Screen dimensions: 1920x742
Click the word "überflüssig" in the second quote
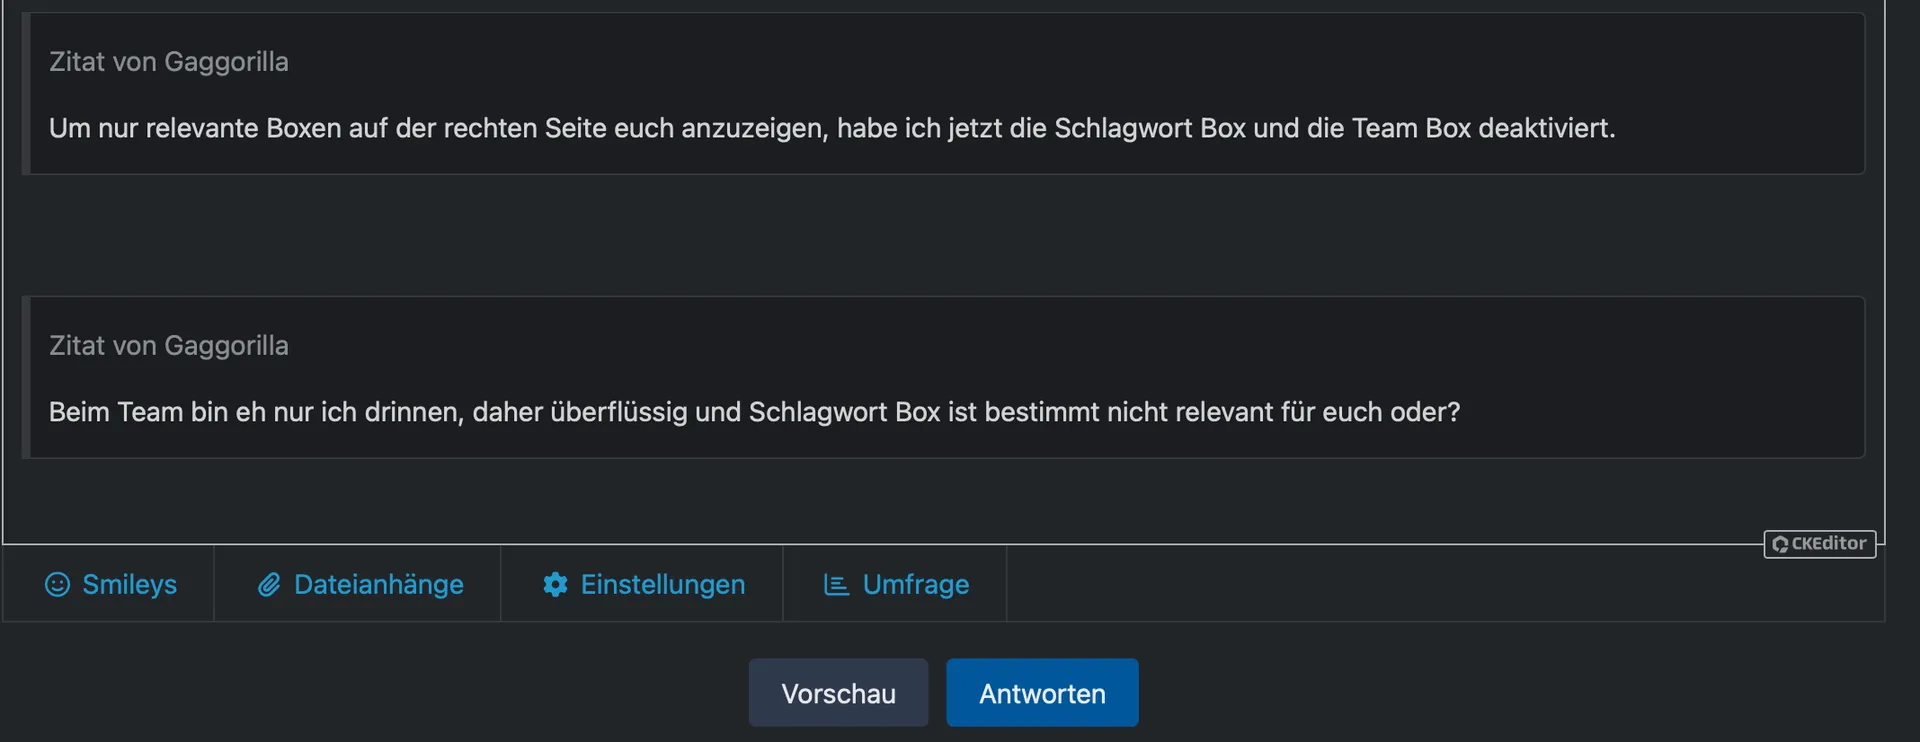click(x=618, y=412)
